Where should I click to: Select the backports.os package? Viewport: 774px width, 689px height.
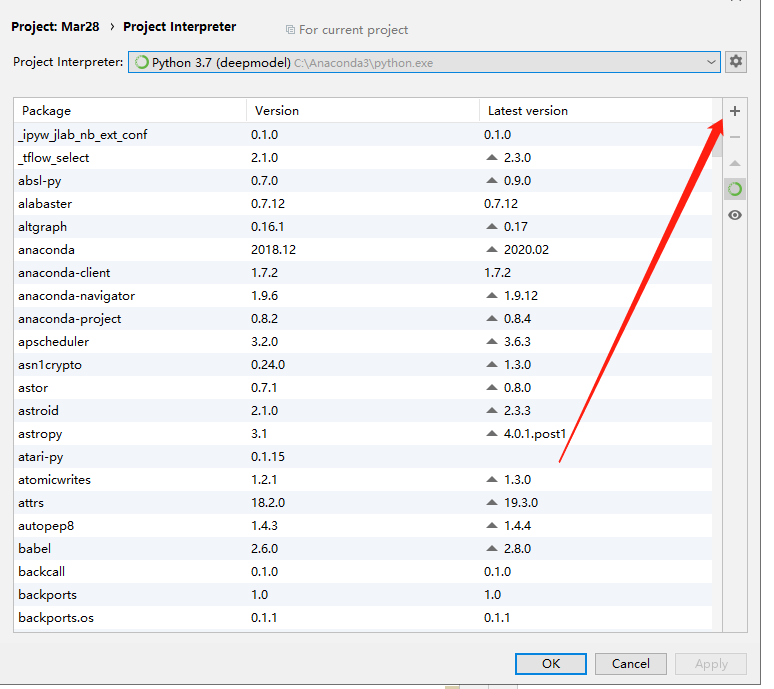[x=363, y=618]
